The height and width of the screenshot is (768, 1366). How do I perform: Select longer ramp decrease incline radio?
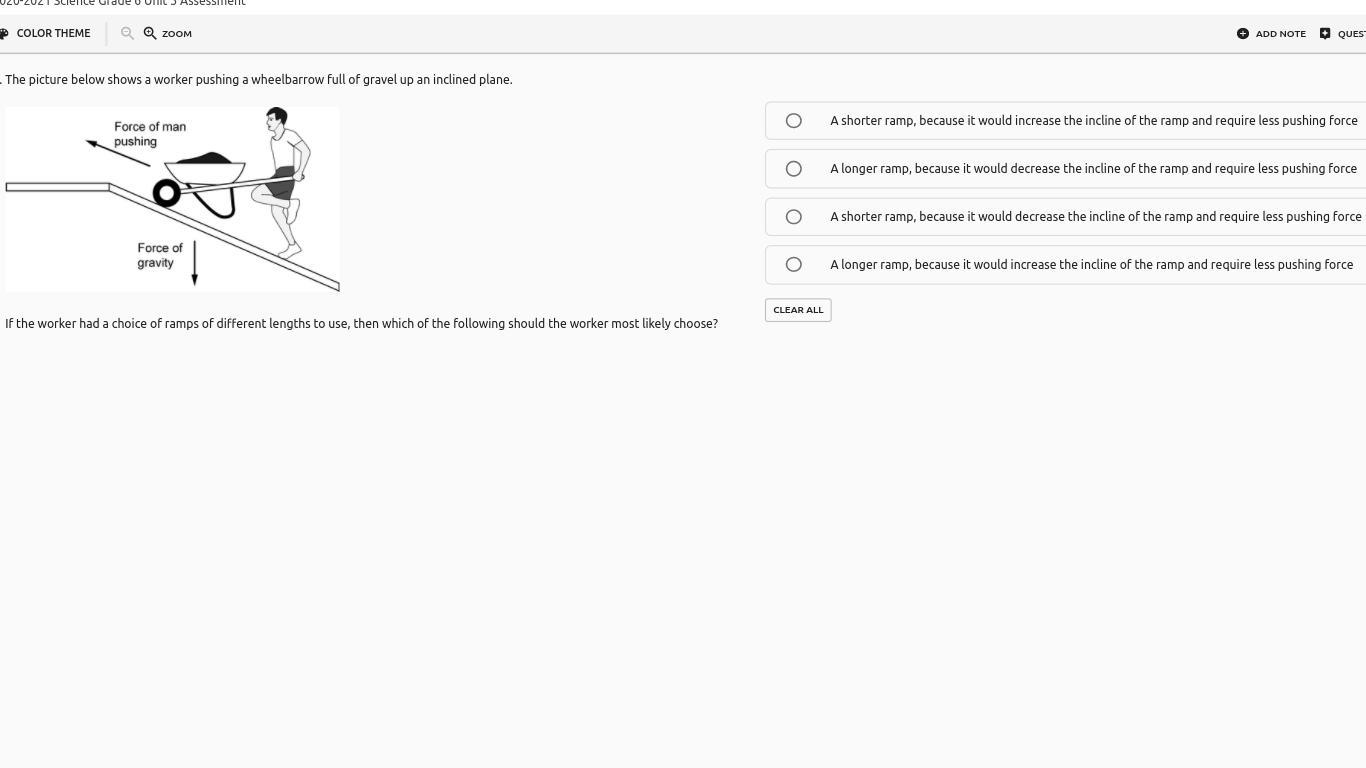[x=794, y=169]
